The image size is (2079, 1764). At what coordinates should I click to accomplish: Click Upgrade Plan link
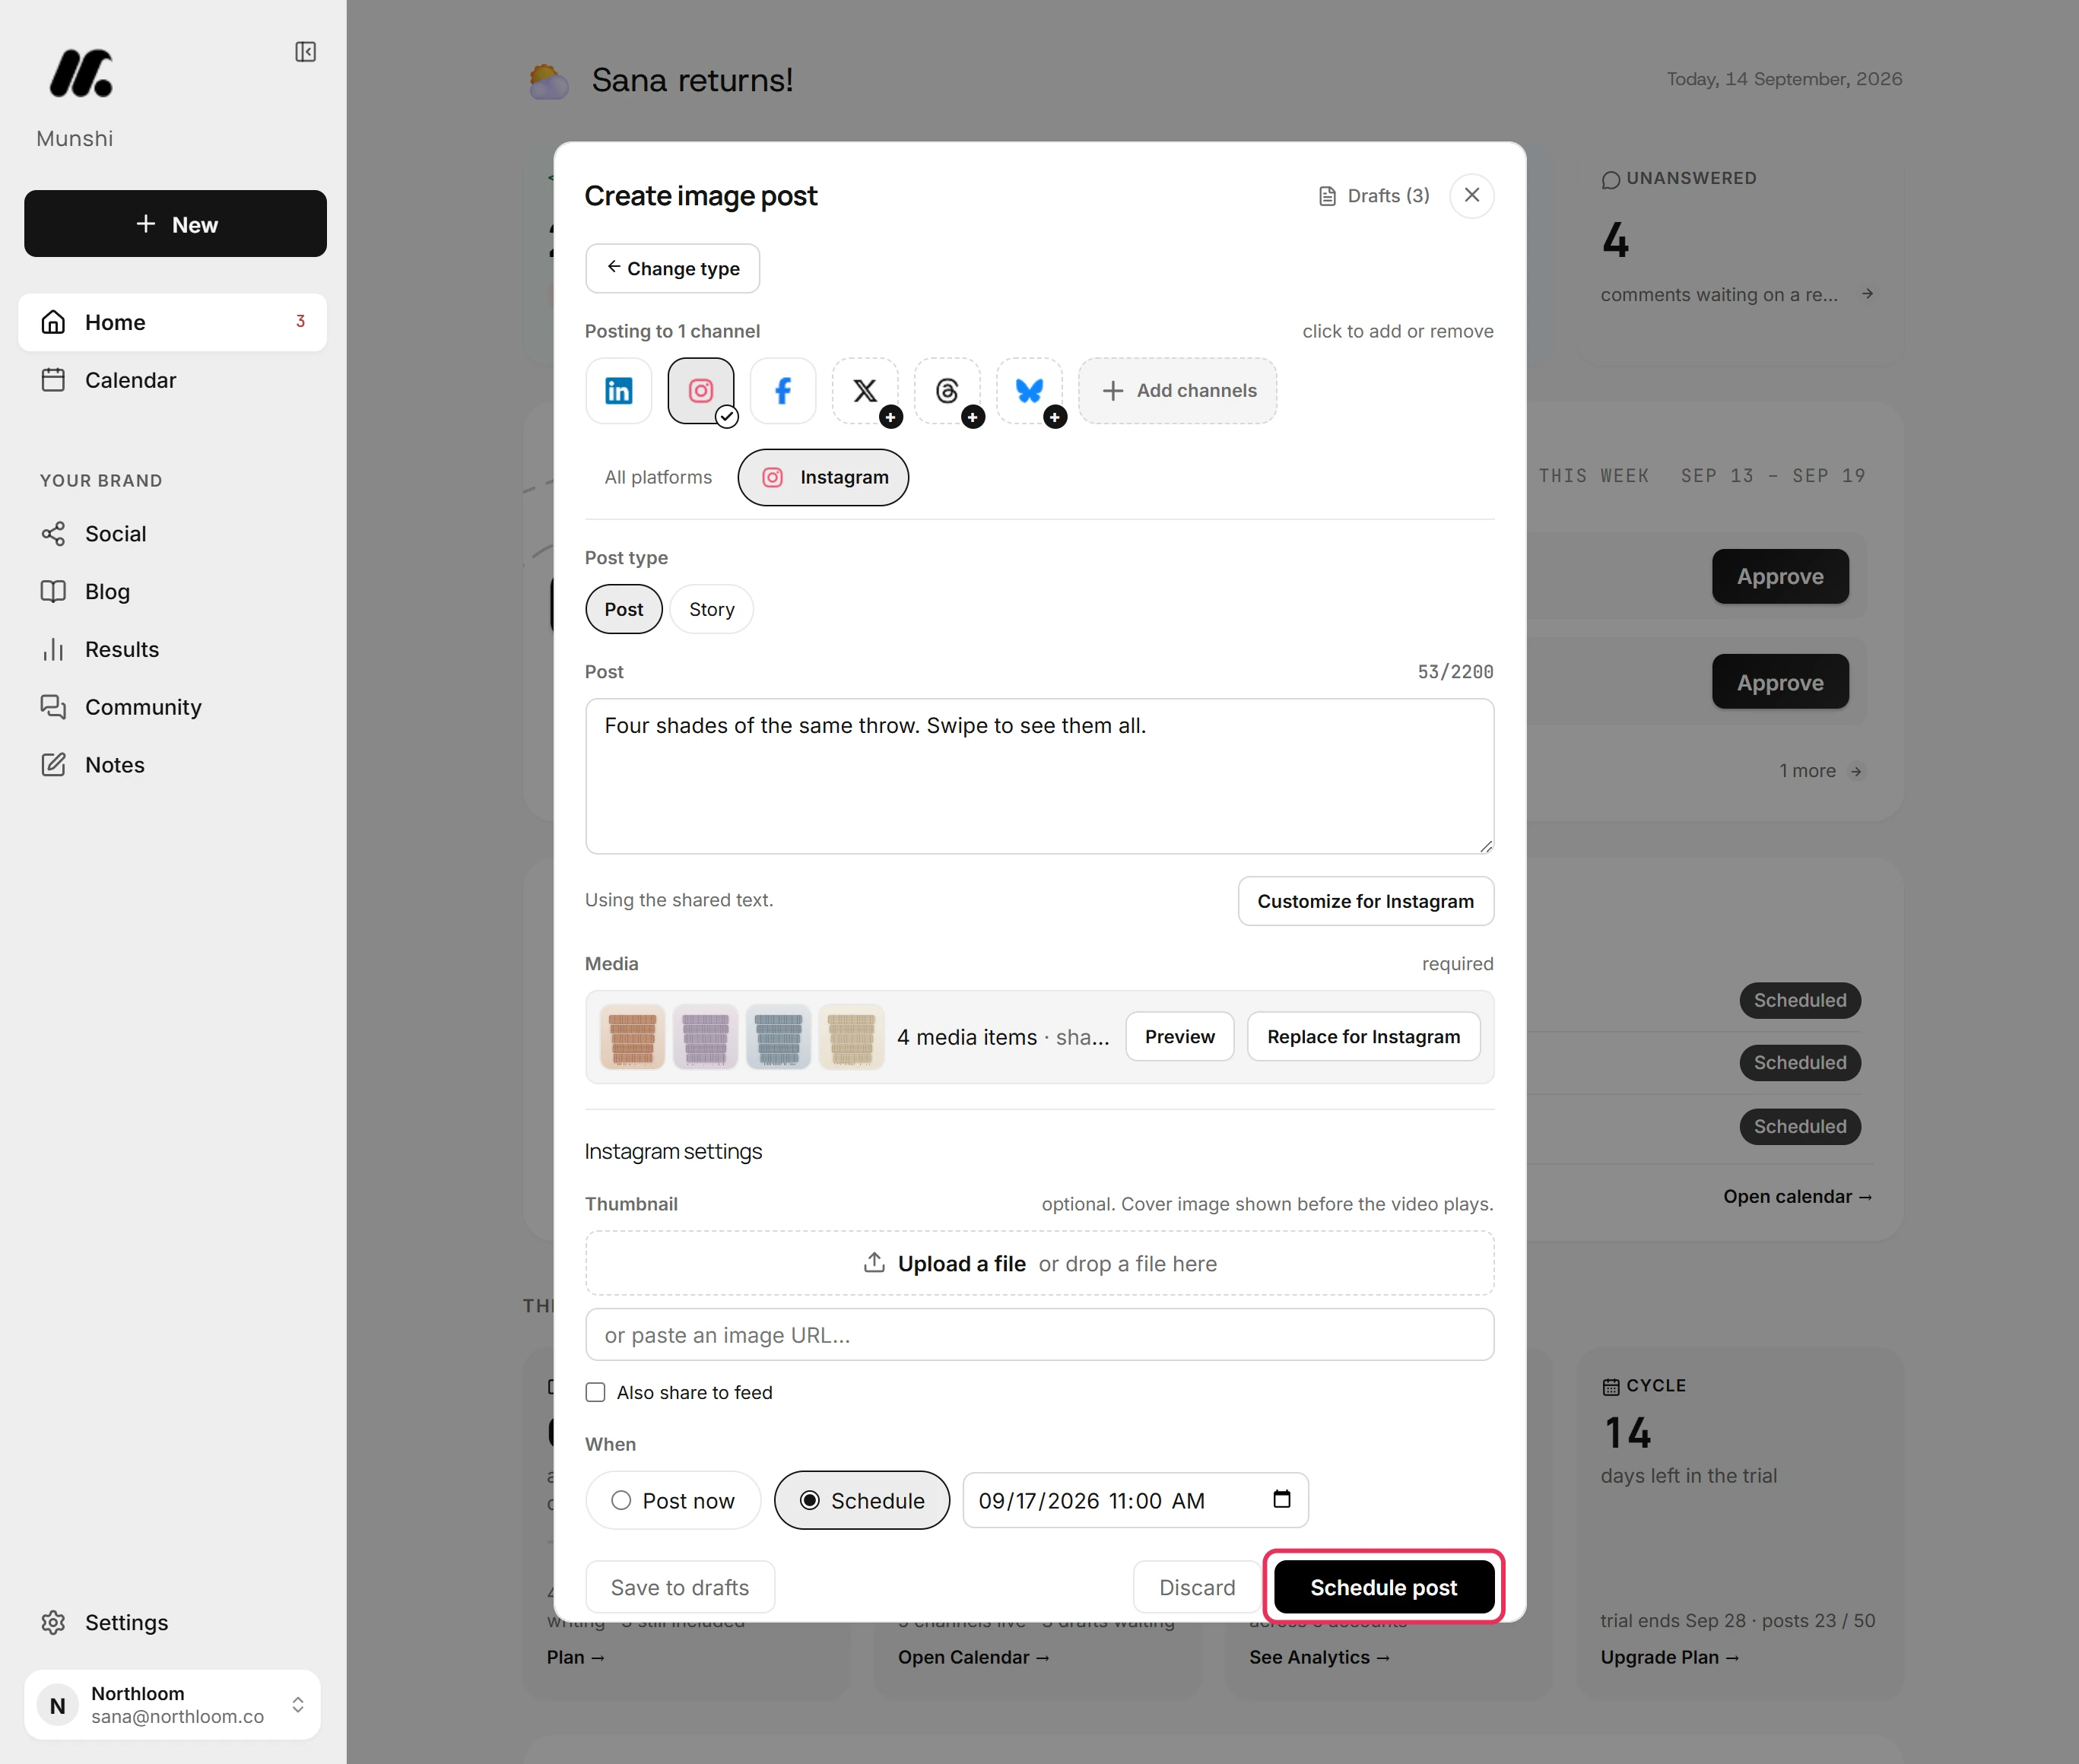pos(1669,1657)
